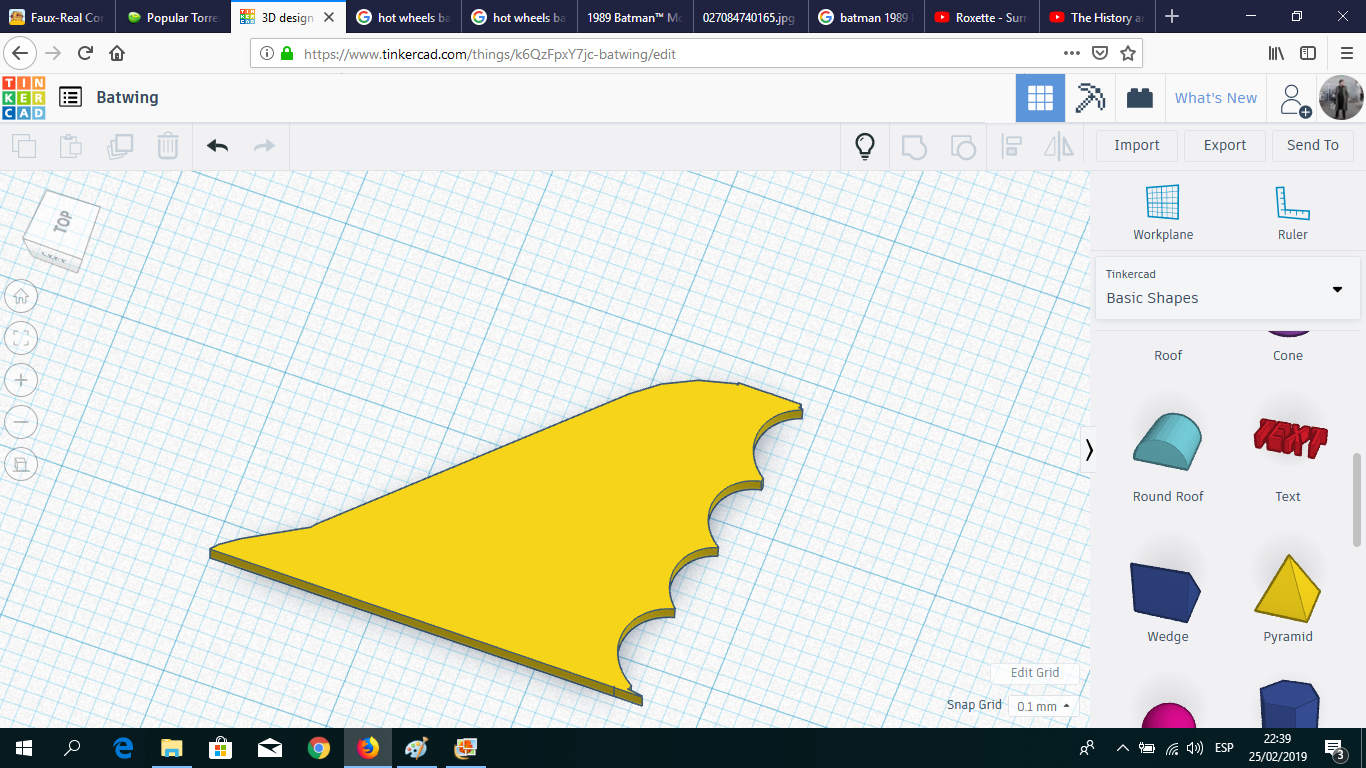This screenshot has width=1366, height=768.
Task: Undo the last action
Action: coord(217,146)
